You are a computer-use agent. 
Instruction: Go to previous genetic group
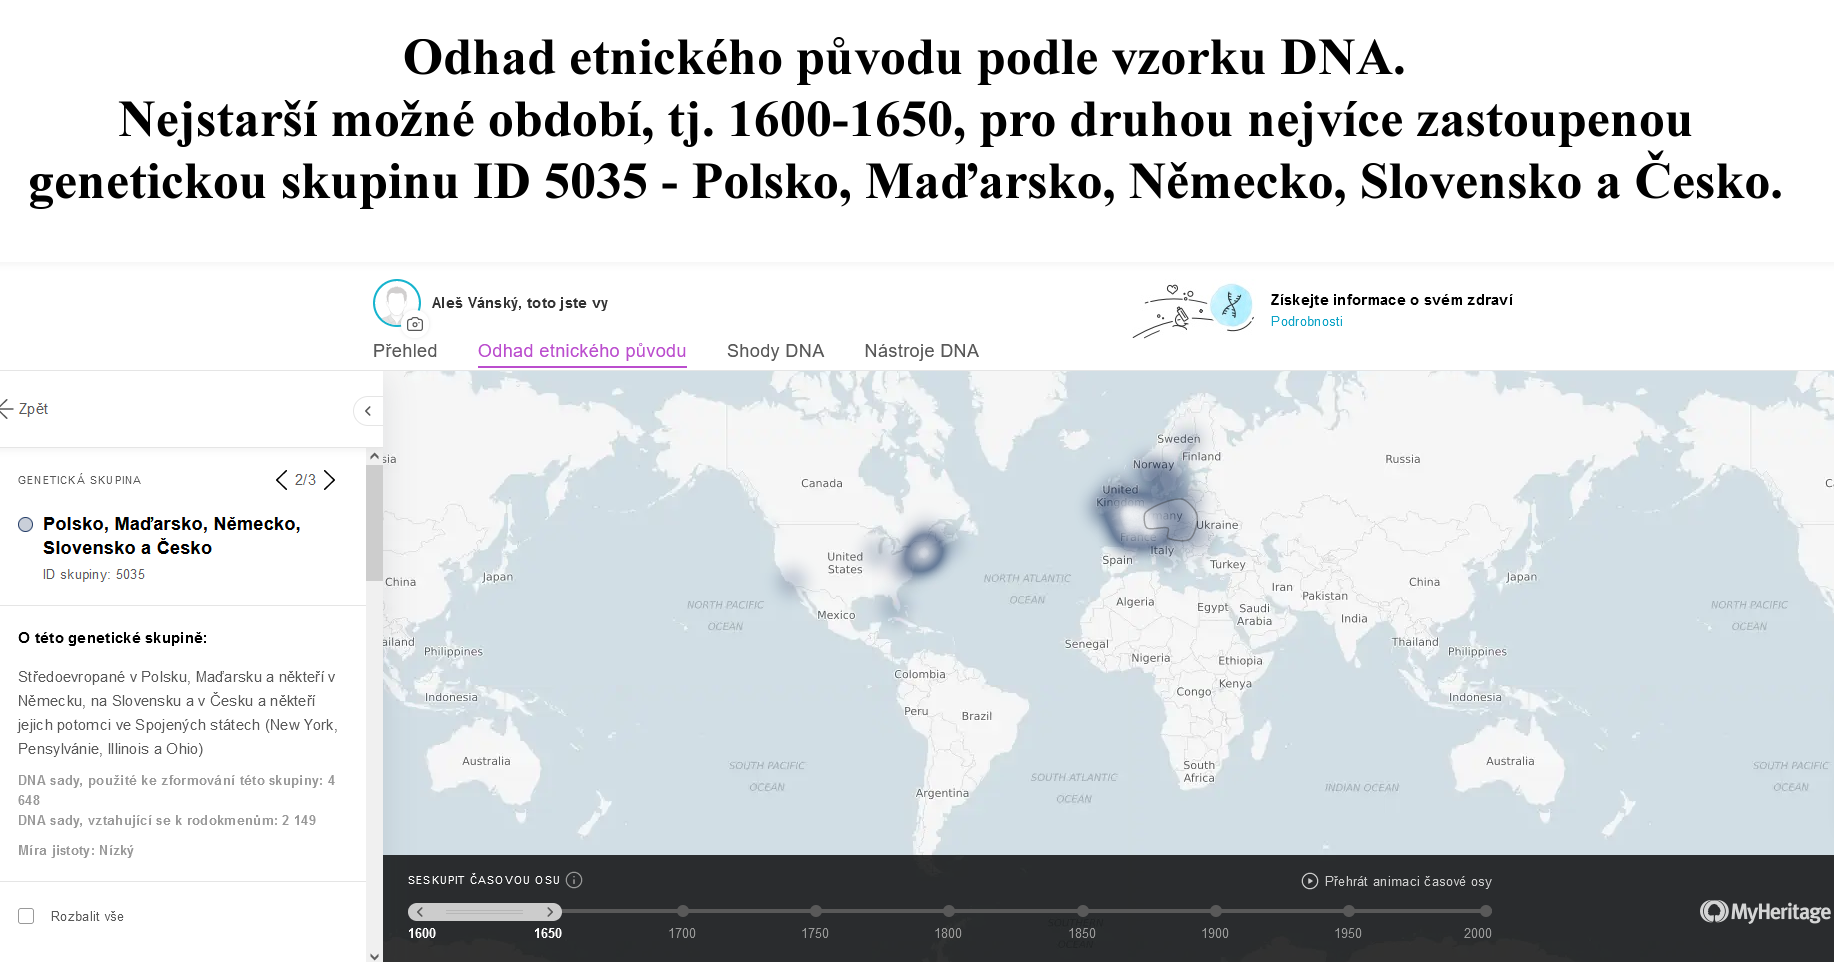point(281,480)
